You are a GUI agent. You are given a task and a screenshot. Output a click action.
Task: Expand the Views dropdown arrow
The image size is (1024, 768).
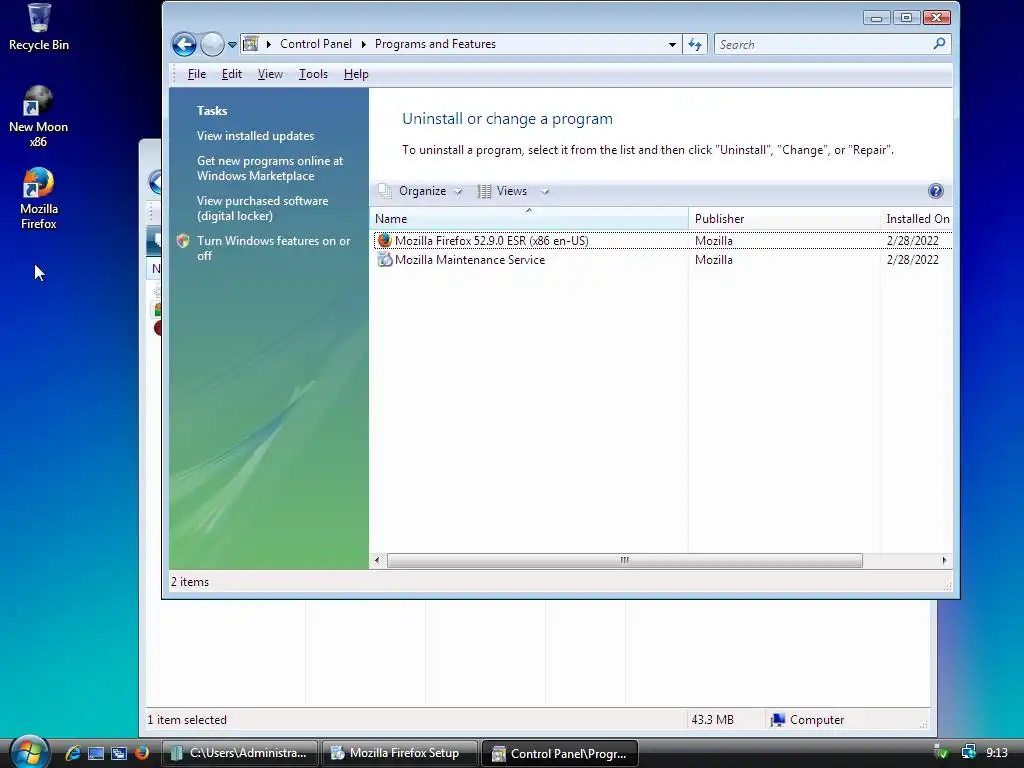coord(545,191)
